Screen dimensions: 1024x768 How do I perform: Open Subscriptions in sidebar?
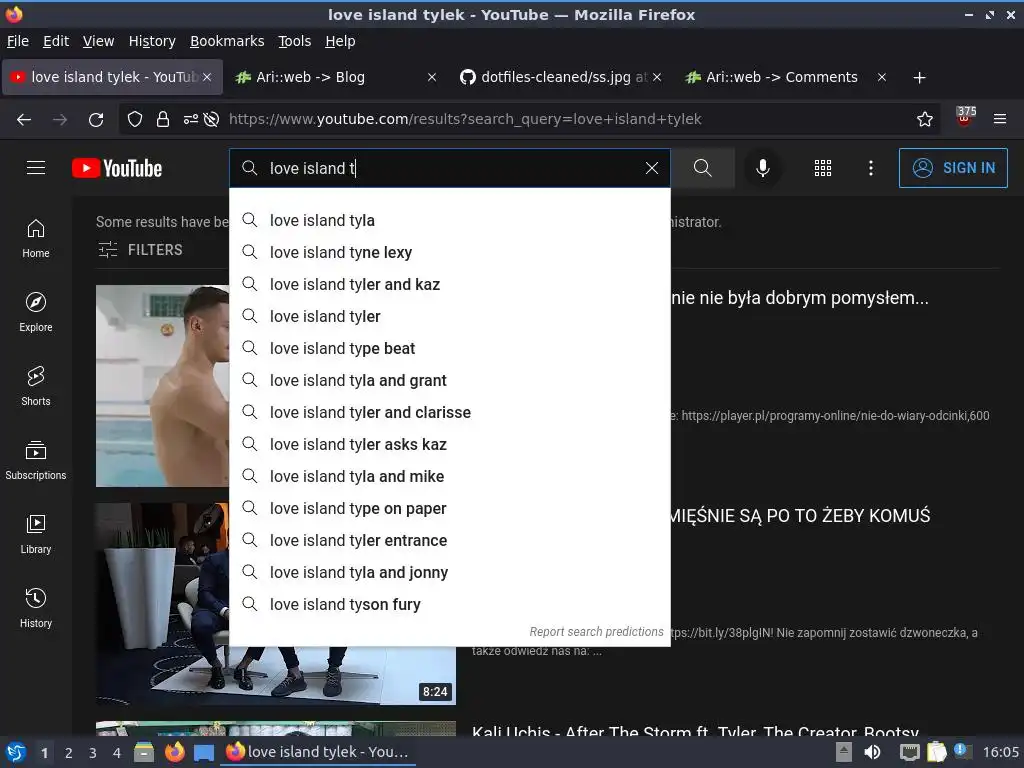pos(36,461)
